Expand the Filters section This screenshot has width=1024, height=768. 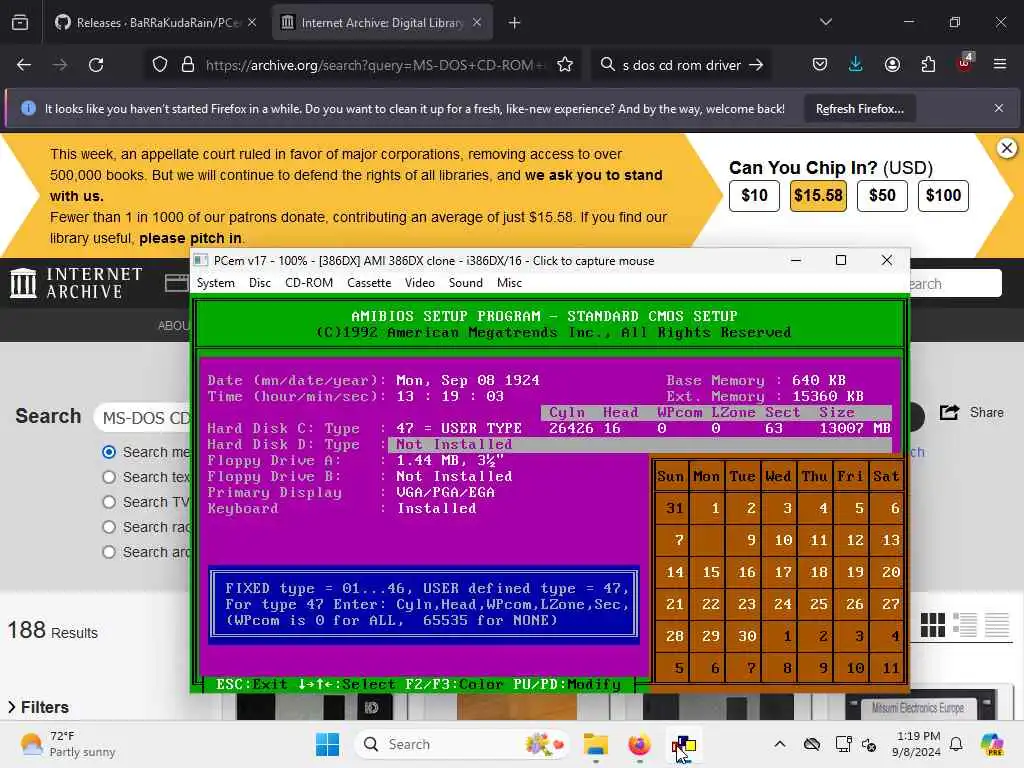click(39, 707)
